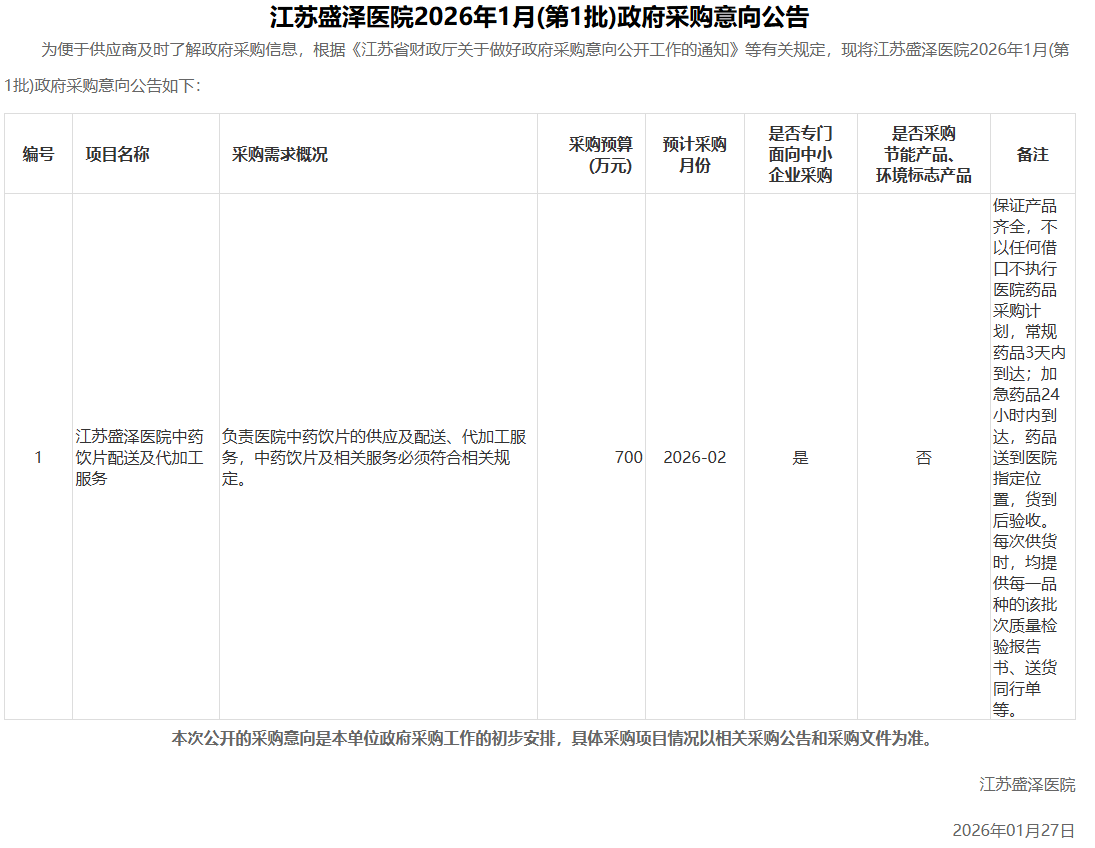Click the announcement title heading

(x=539, y=17)
